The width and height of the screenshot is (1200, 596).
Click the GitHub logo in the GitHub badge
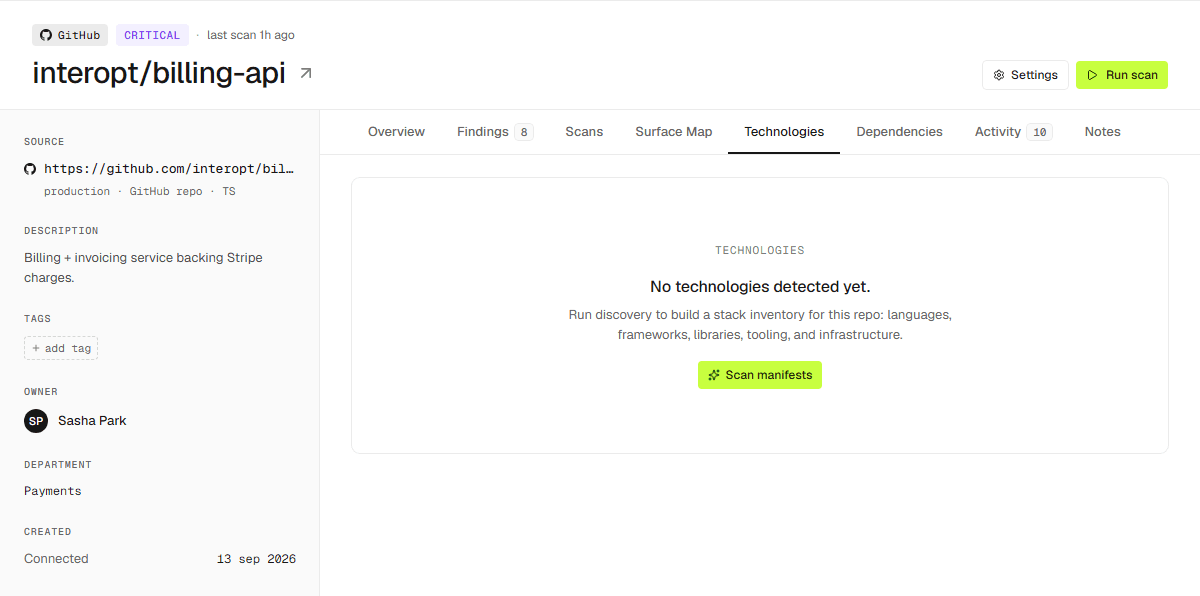pyautogui.click(x=45, y=35)
